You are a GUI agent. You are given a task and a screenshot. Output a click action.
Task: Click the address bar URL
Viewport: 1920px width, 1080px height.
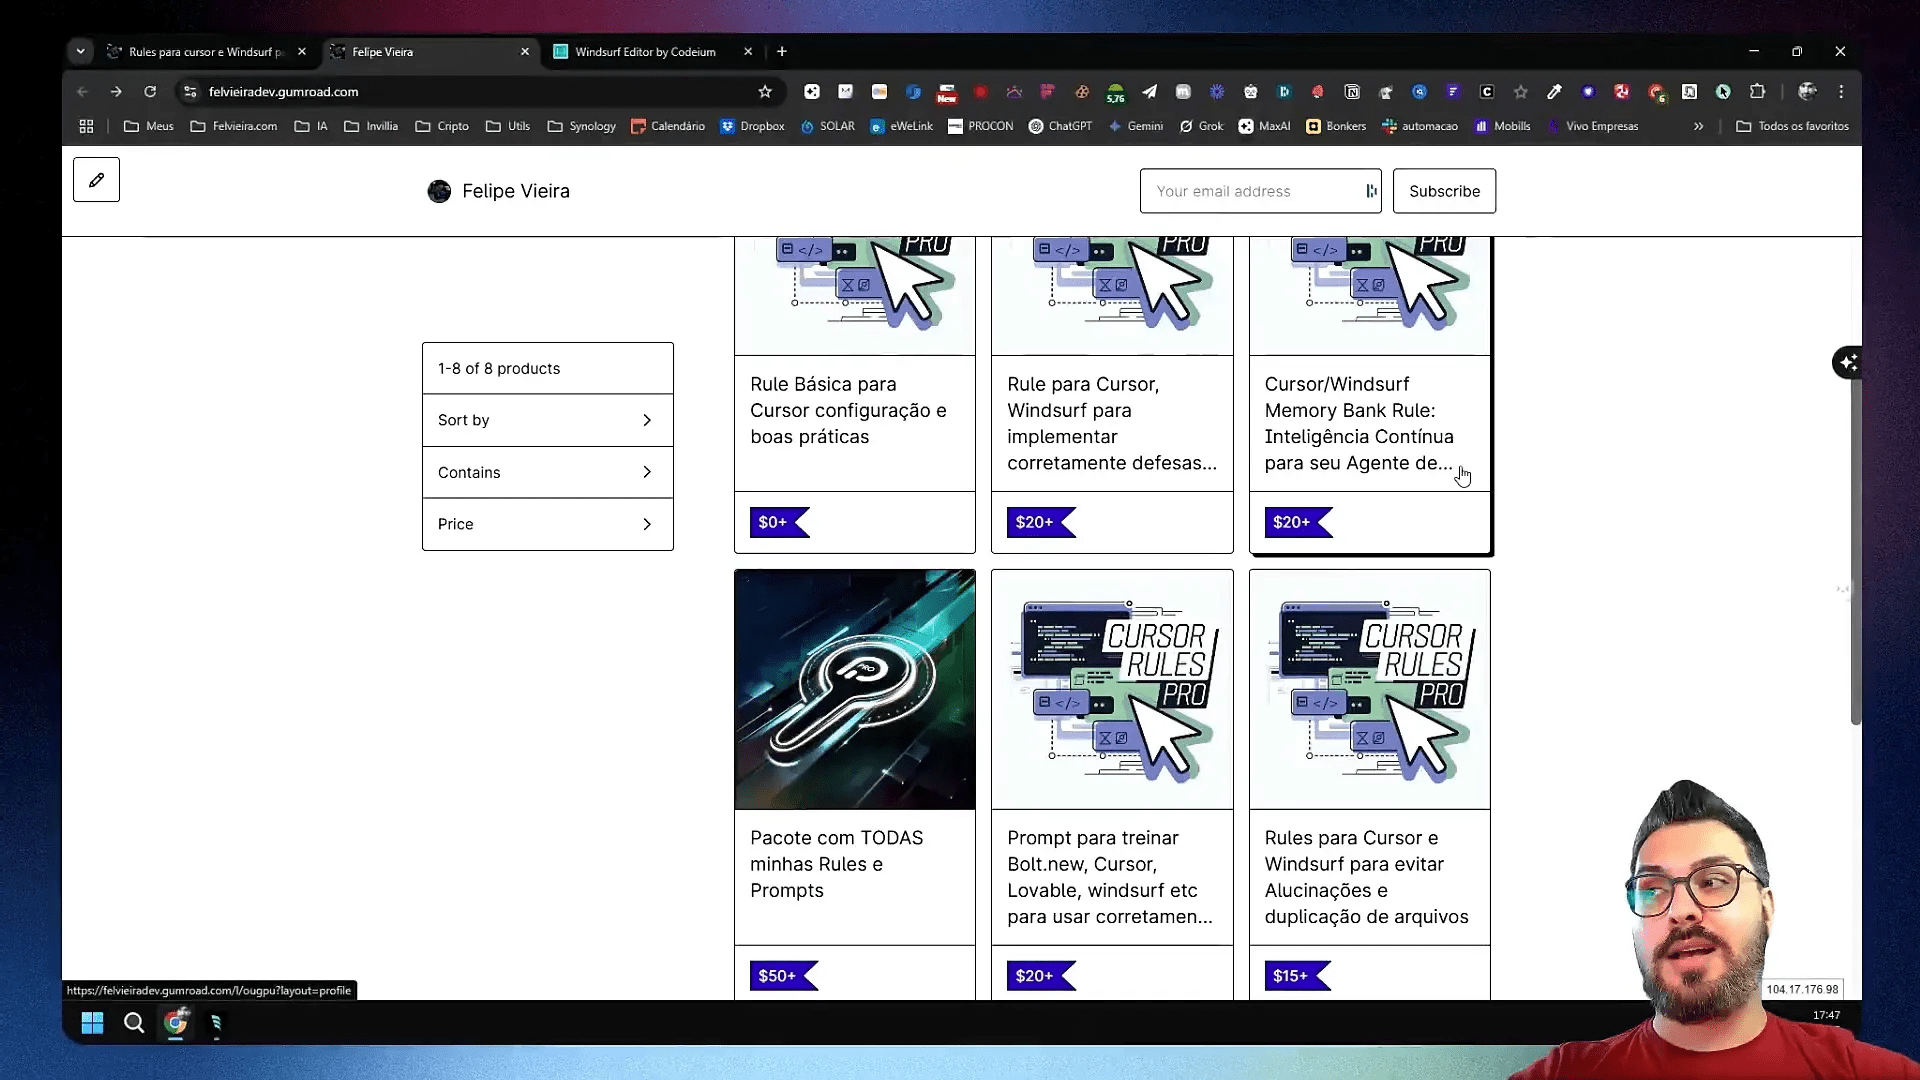click(x=283, y=91)
